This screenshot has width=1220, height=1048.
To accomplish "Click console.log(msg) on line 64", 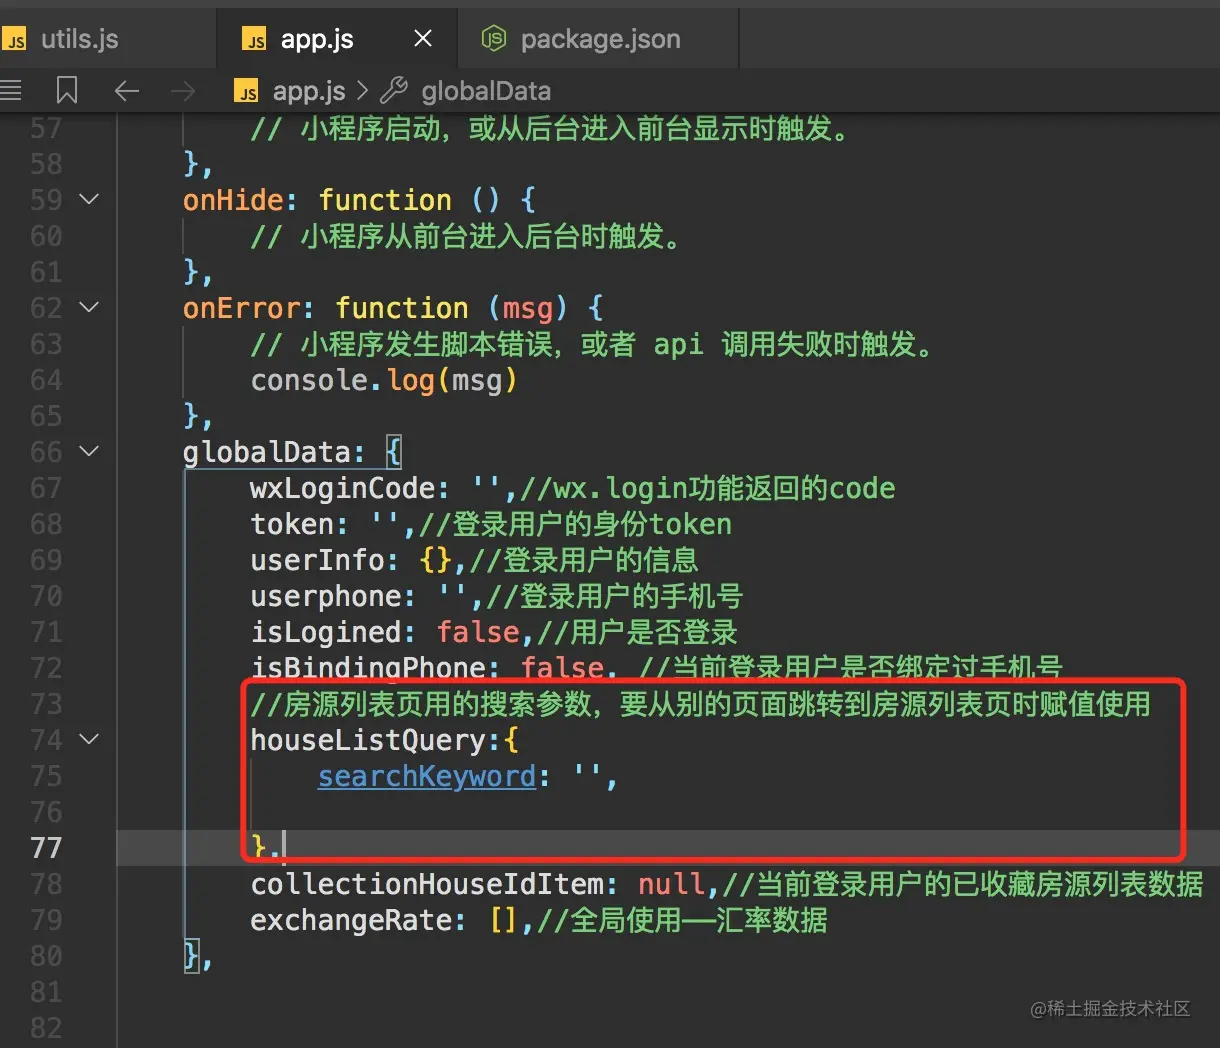I will click(x=384, y=380).
